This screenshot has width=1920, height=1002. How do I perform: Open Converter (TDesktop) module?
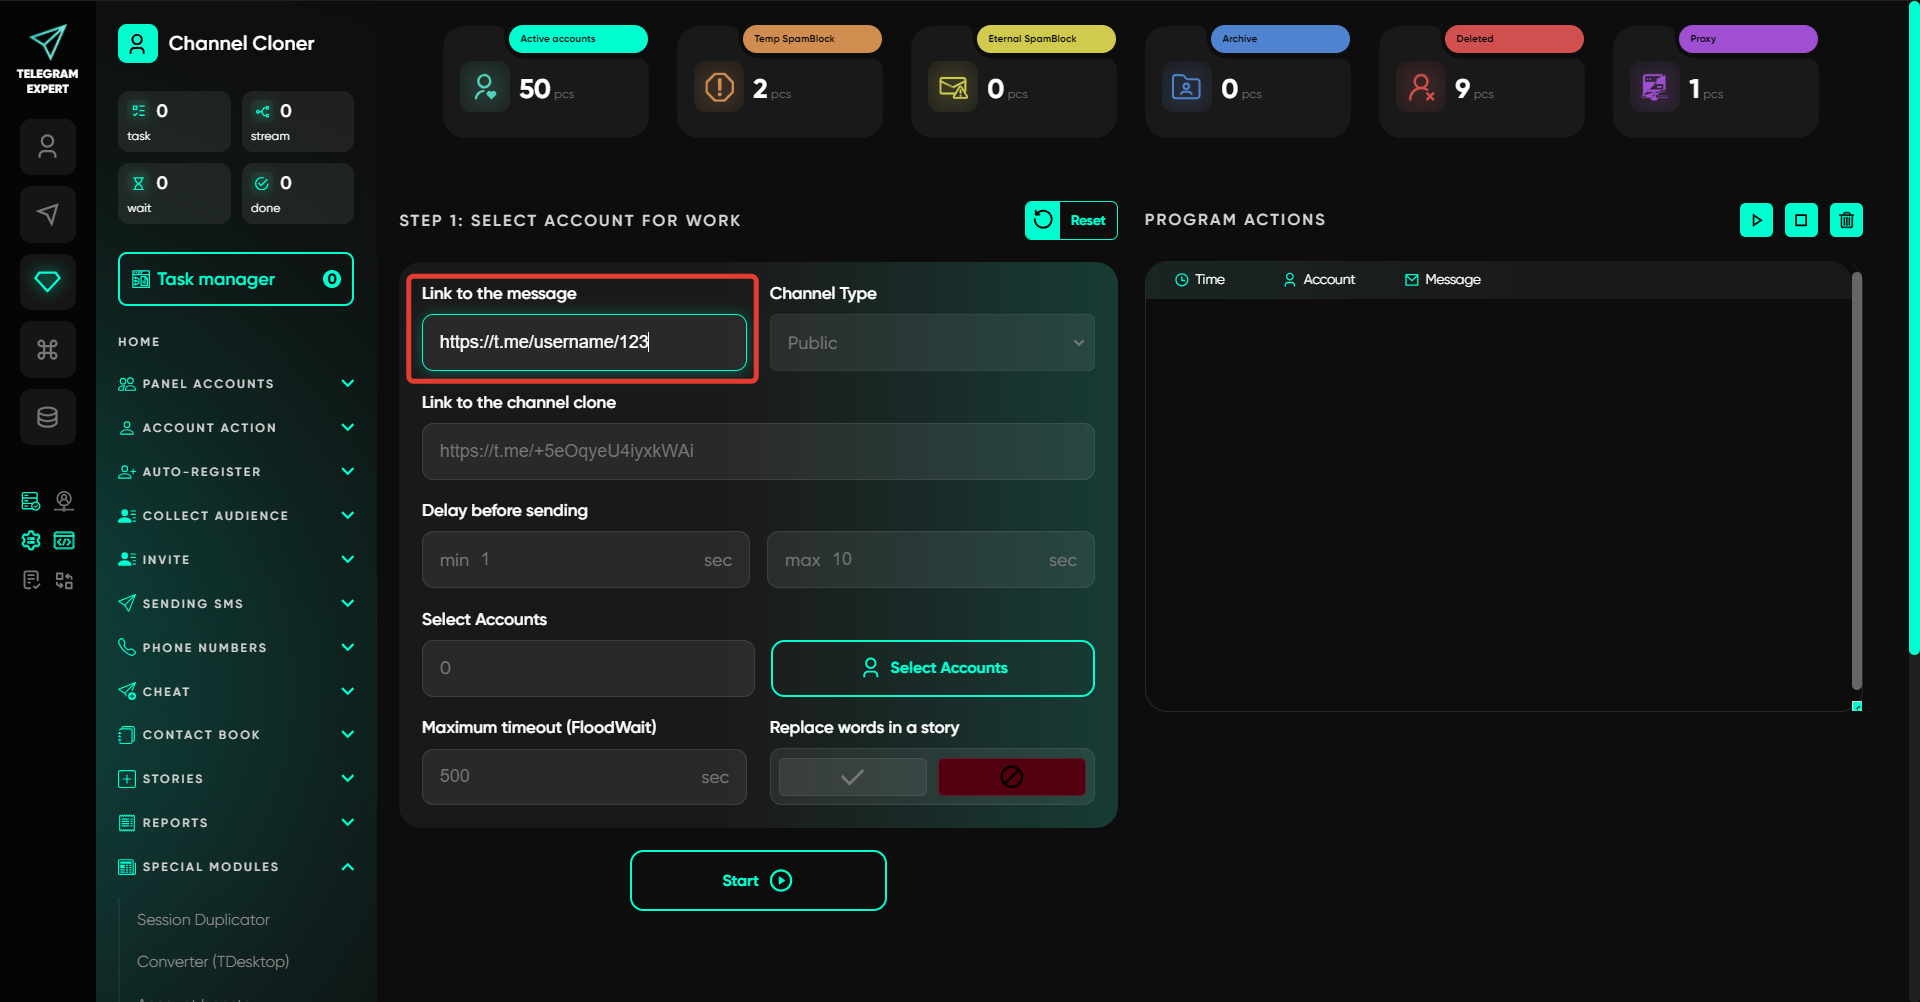pyautogui.click(x=213, y=962)
